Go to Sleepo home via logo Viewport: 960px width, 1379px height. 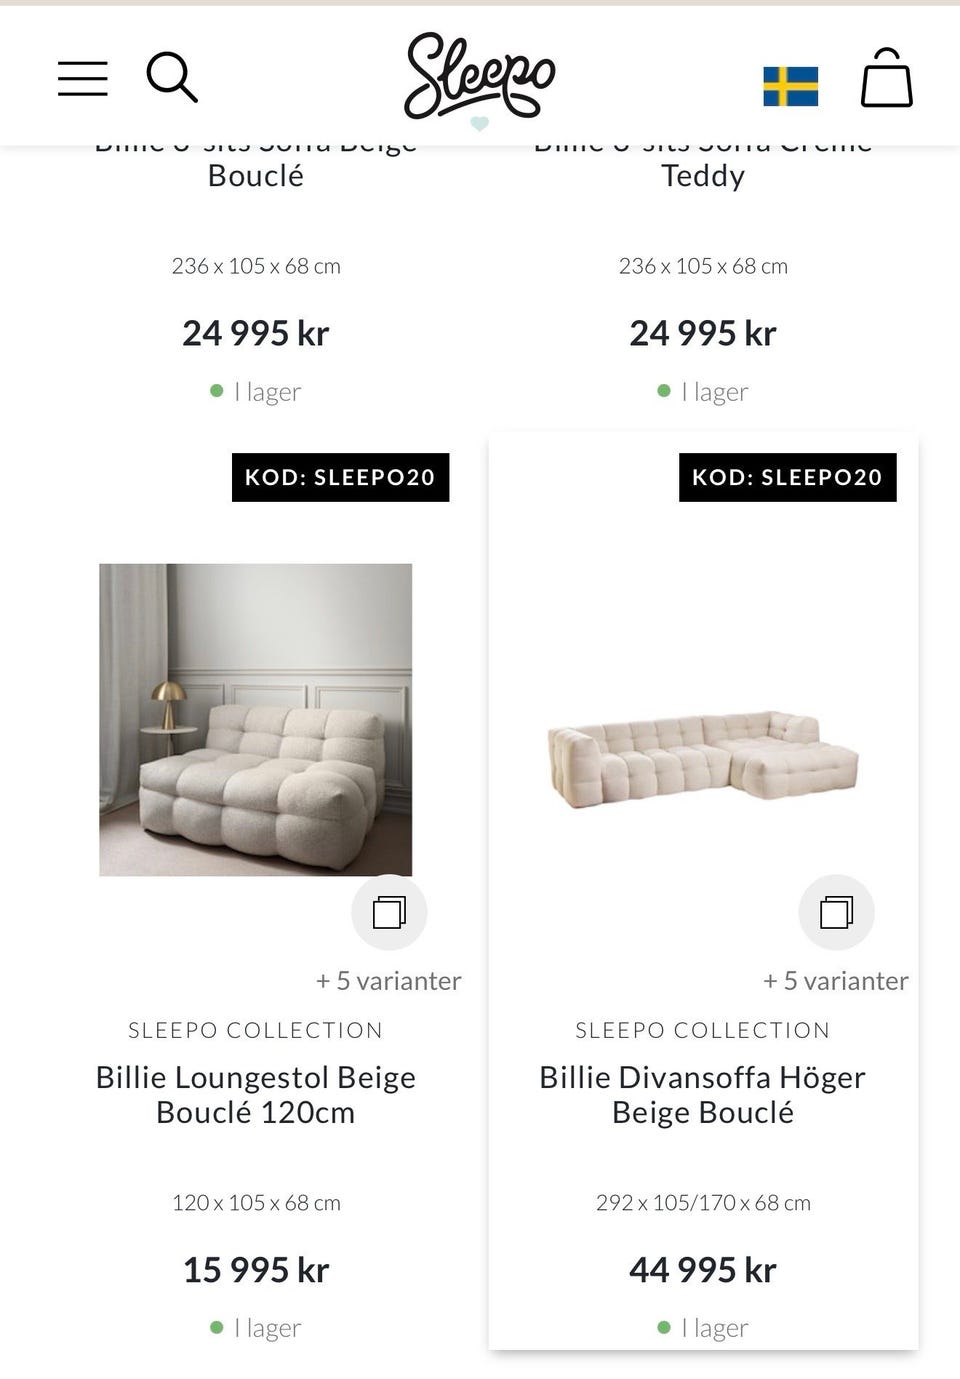pyautogui.click(x=479, y=76)
